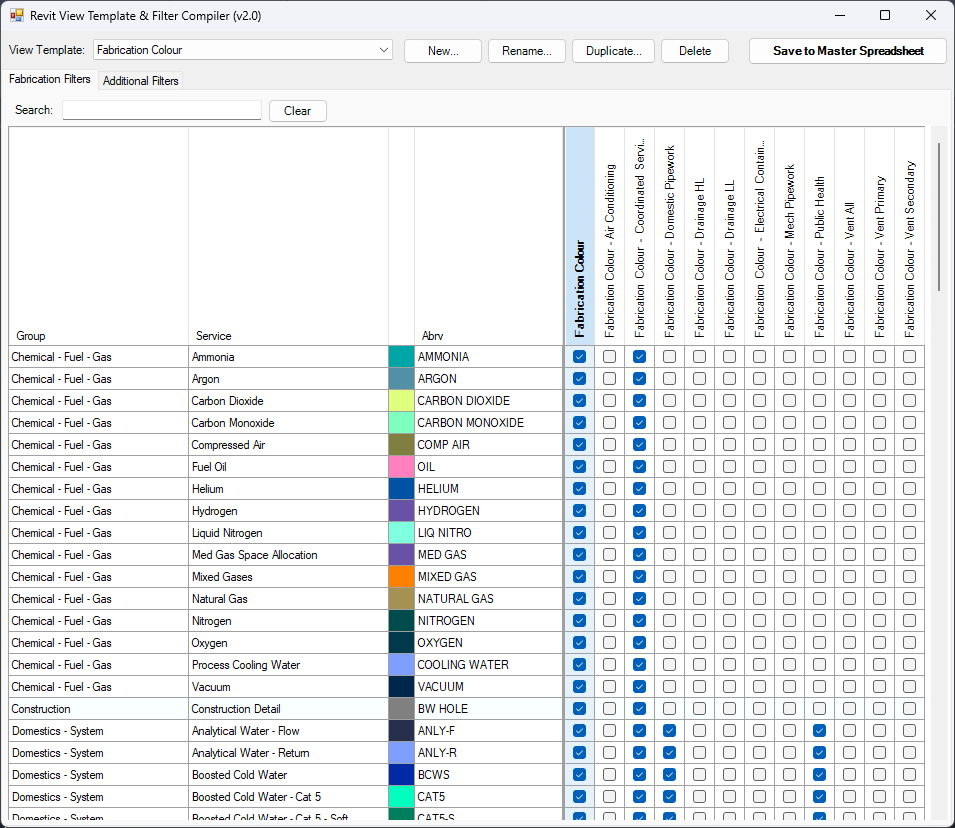
Task: Select the Ammonia service cell
Action: [289, 356]
